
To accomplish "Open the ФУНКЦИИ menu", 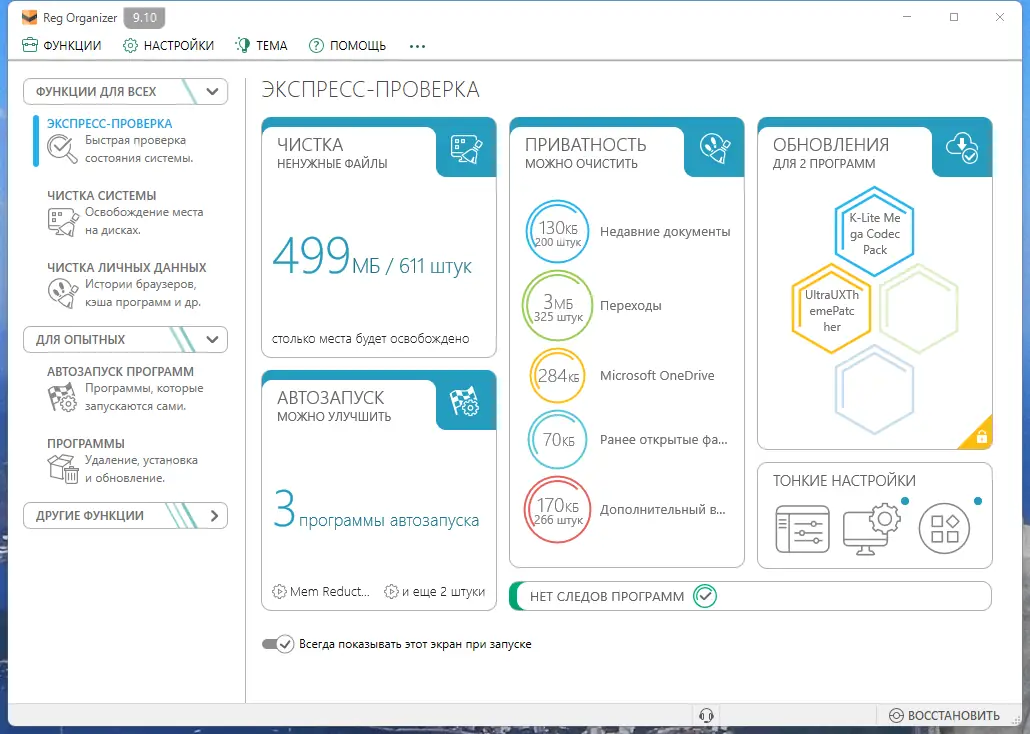I will 62,45.
